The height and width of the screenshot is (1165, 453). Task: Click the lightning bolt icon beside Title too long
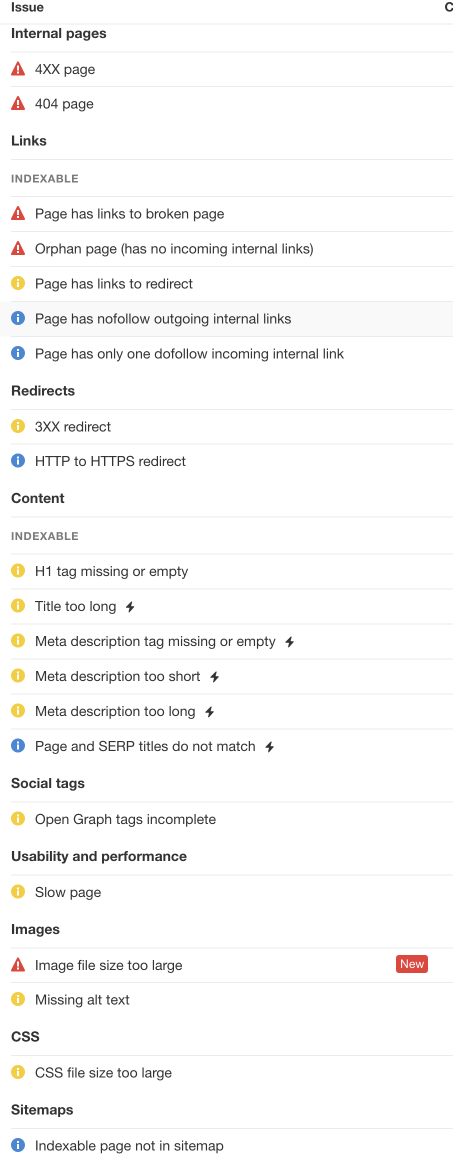pos(130,607)
